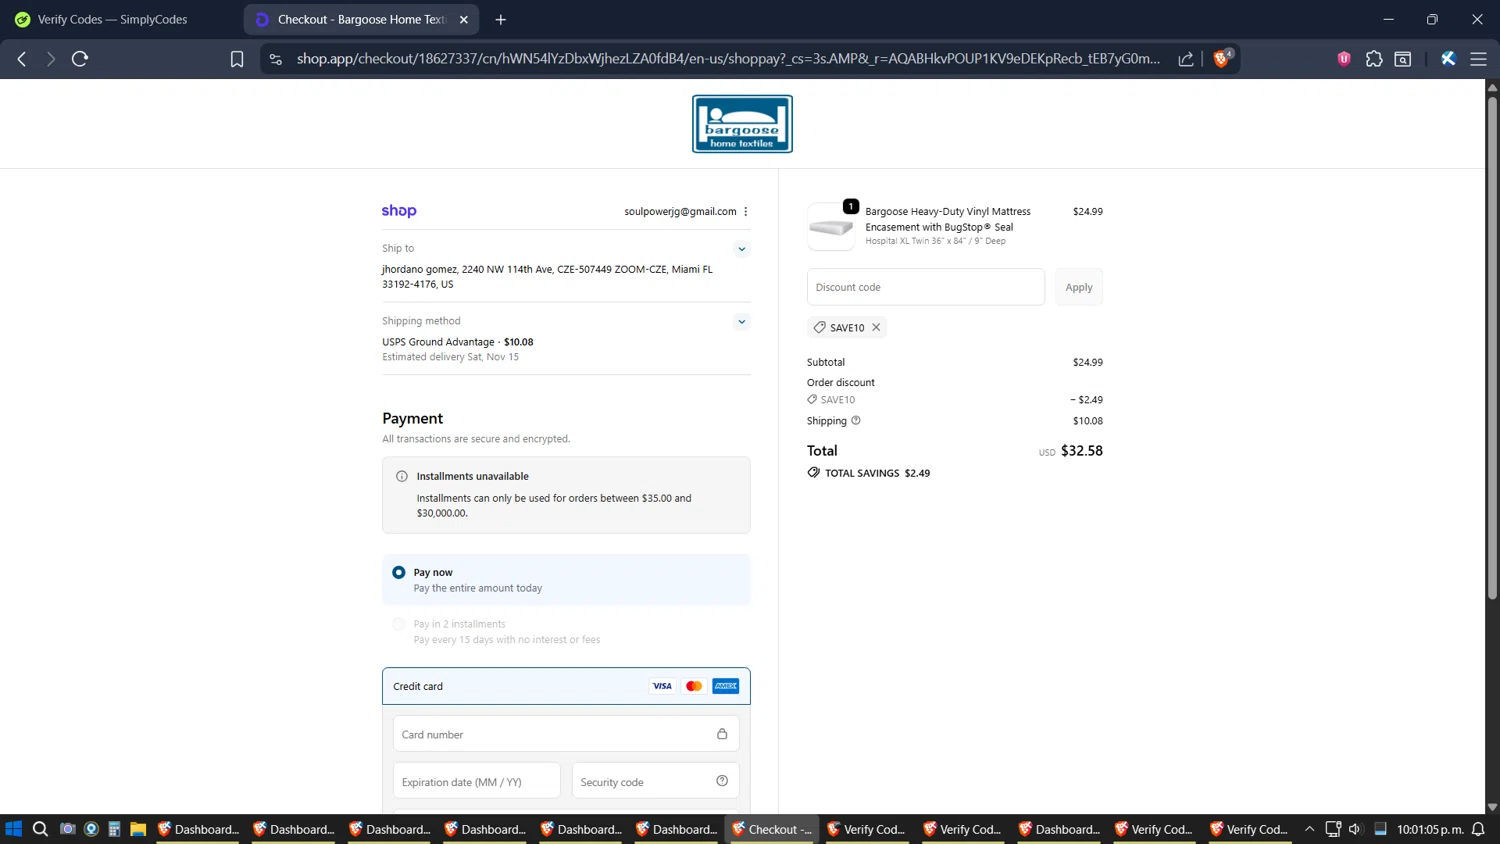Click the TOTAL SAVINGS tag icon
The width and height of the screenshot is (1500, 844).
coord(814,473)
